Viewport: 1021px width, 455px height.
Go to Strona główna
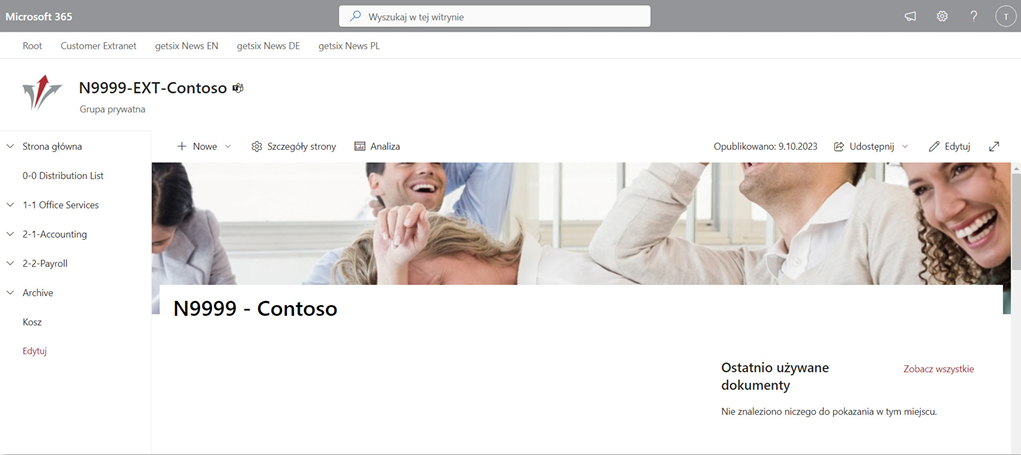click(52, 146)
